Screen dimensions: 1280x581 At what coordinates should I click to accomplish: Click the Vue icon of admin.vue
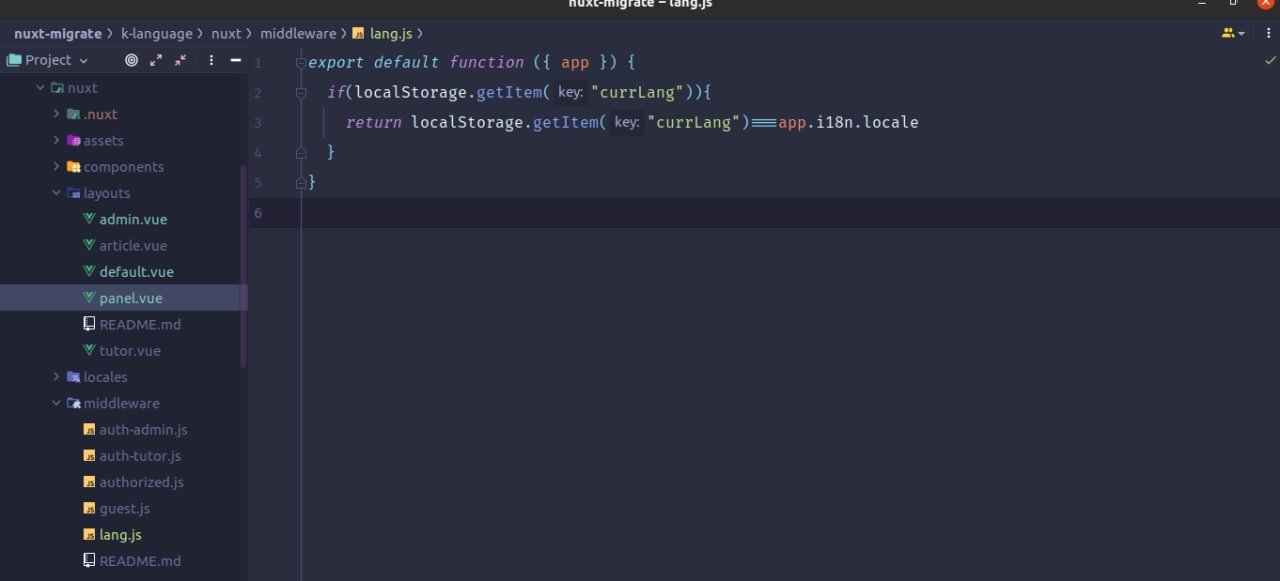point(89,219)
